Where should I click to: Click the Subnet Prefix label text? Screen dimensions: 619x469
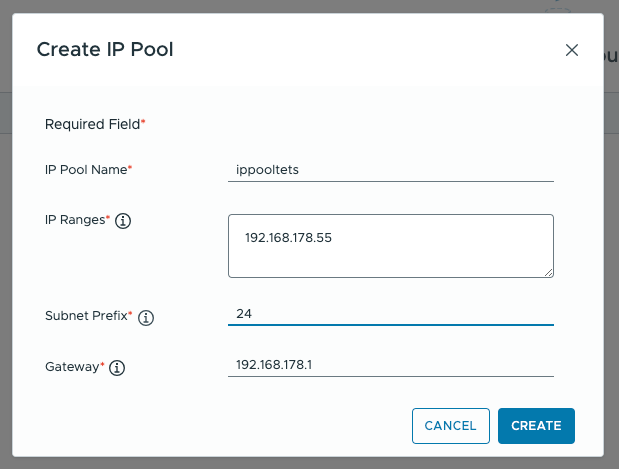88,316
